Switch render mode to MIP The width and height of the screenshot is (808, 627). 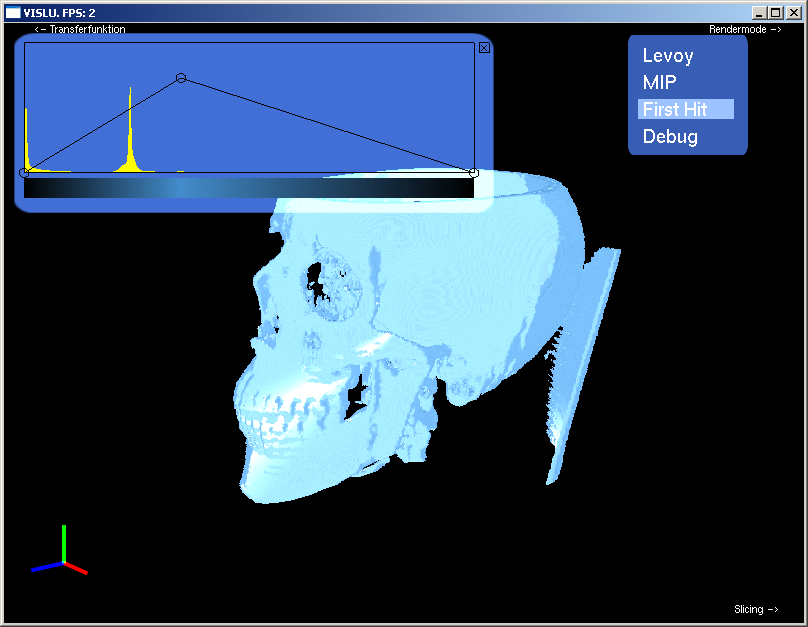[660, 83]
